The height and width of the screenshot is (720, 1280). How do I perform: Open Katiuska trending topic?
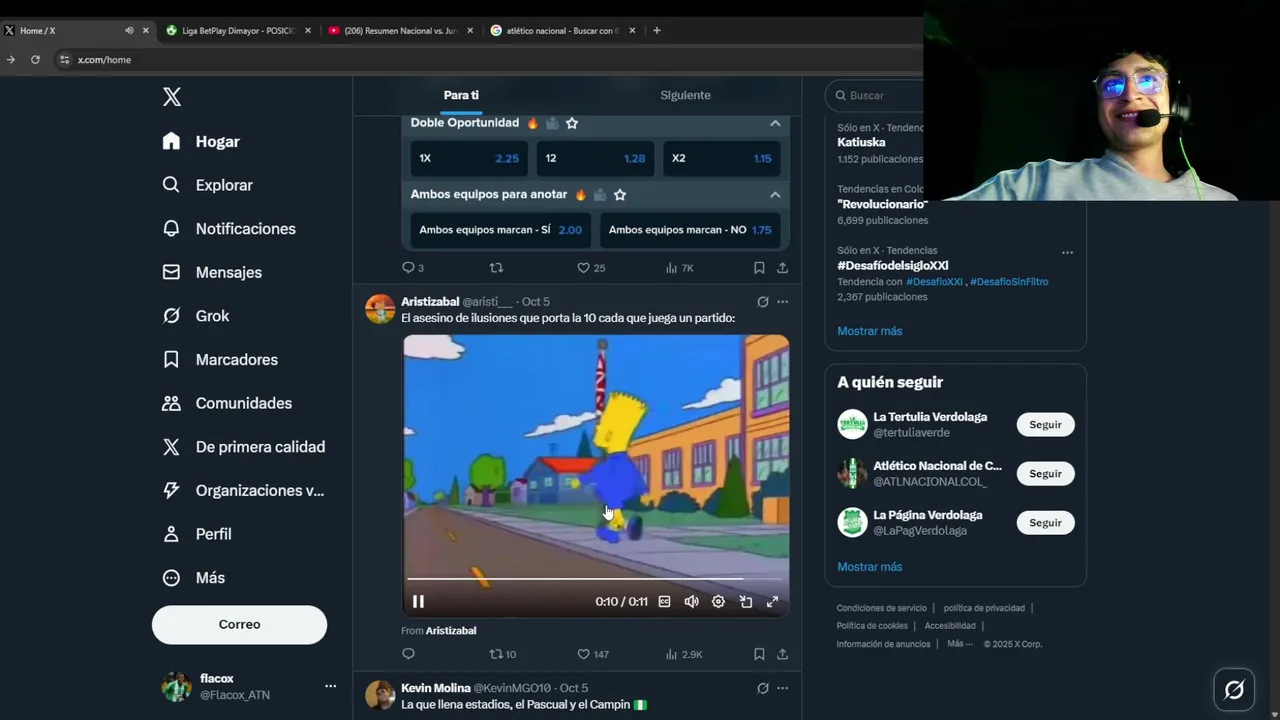pyautogui.click(x=861, y=143)
